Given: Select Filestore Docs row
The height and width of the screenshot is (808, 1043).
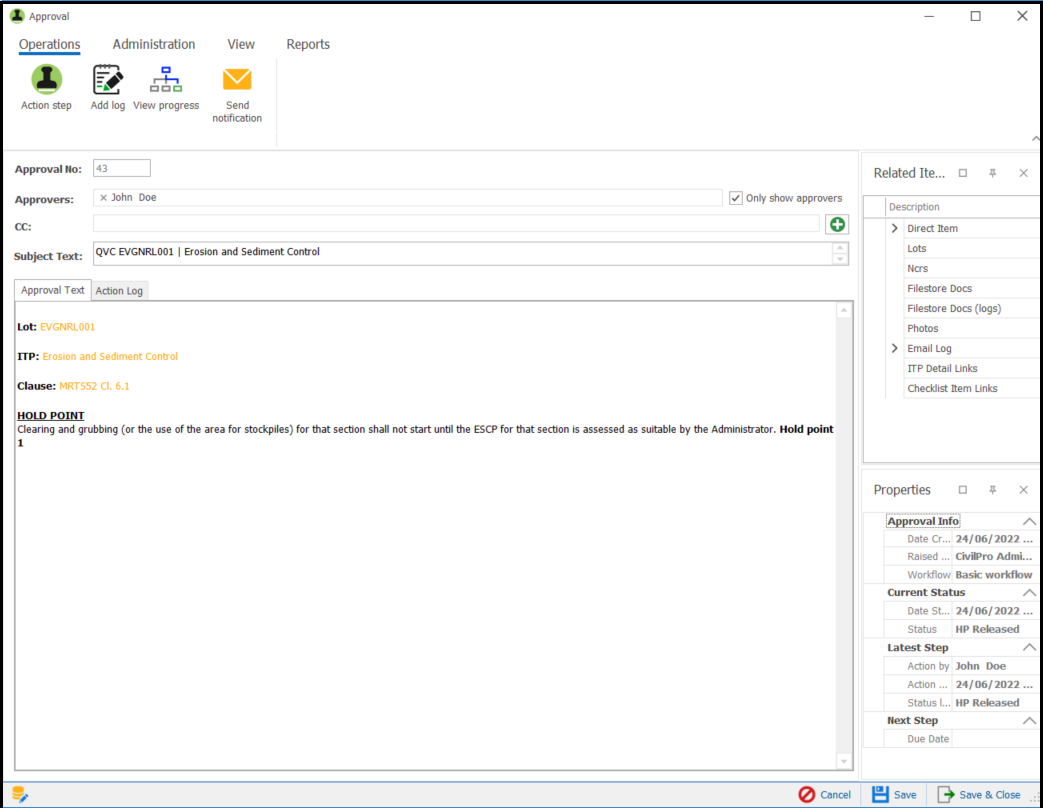Looking at the screenshot, I should click(971, 288).
